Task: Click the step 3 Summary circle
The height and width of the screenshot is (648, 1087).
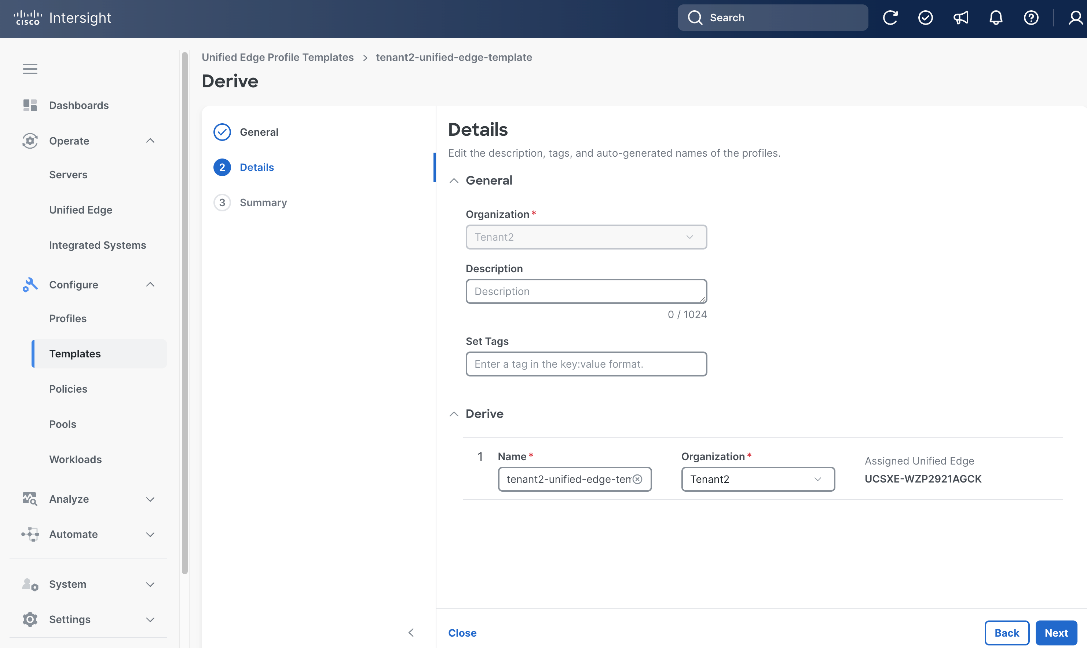Action: 222,202
